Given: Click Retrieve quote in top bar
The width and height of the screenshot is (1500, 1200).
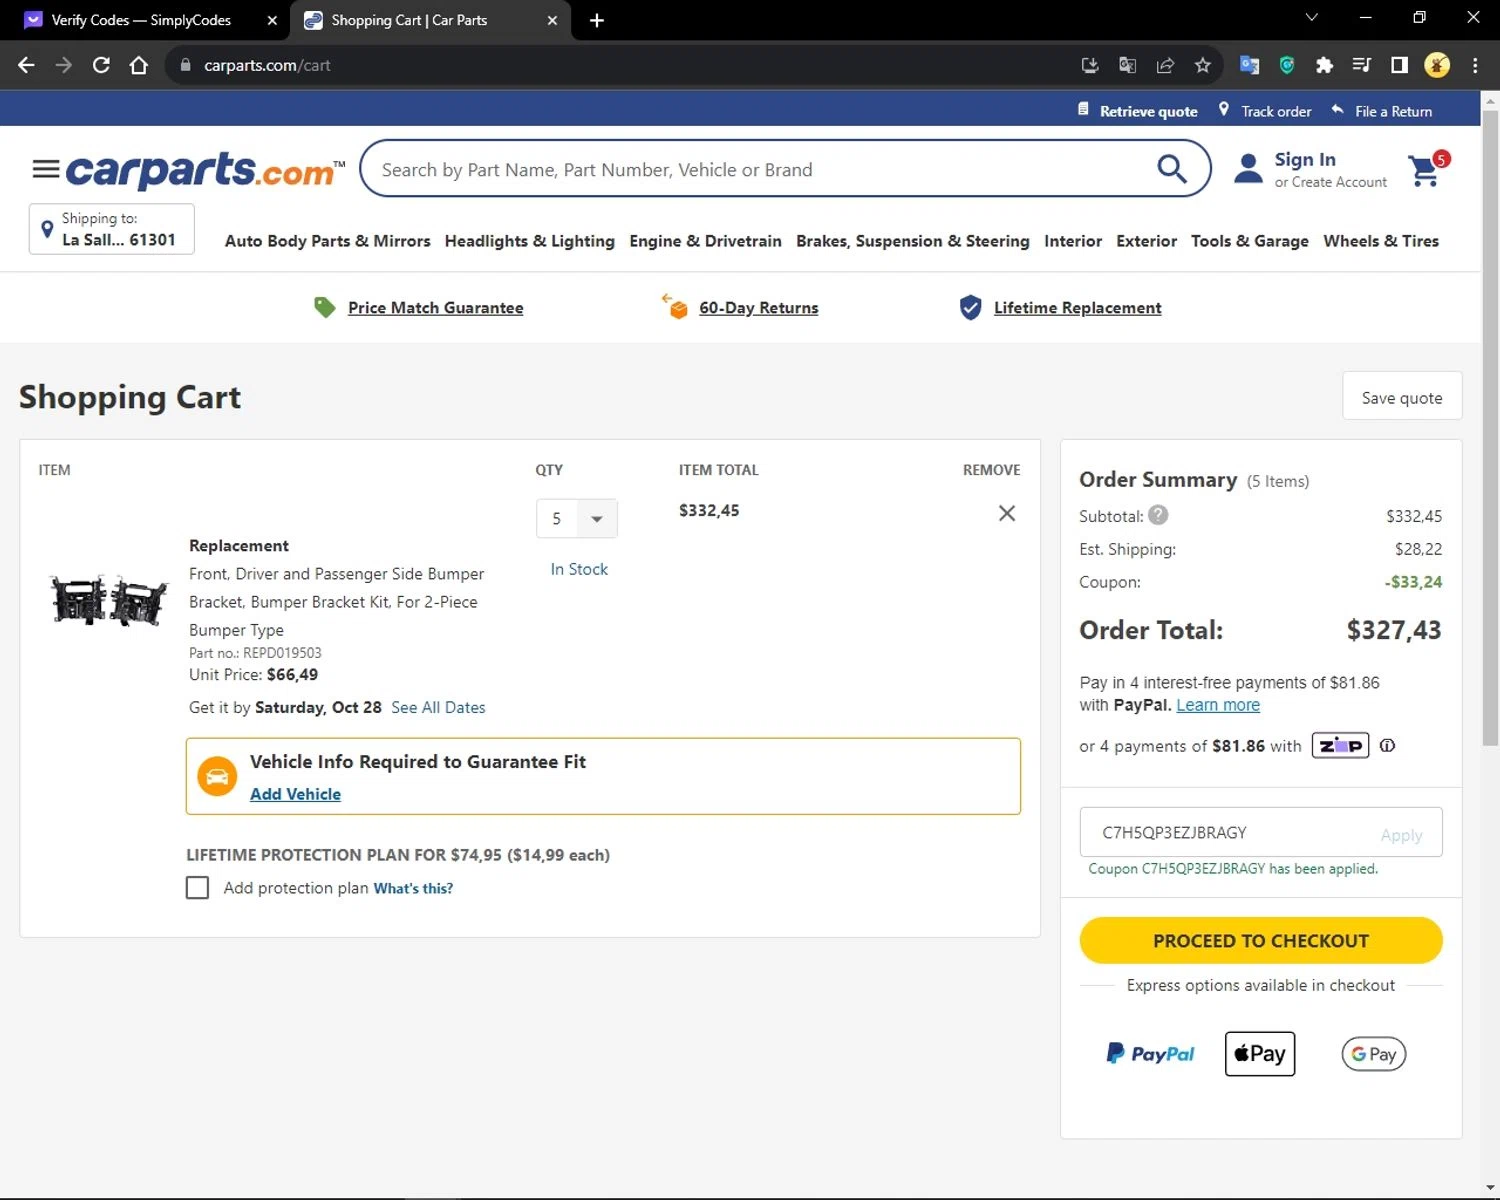Looking at the screenshot, I should [1148, 111].
